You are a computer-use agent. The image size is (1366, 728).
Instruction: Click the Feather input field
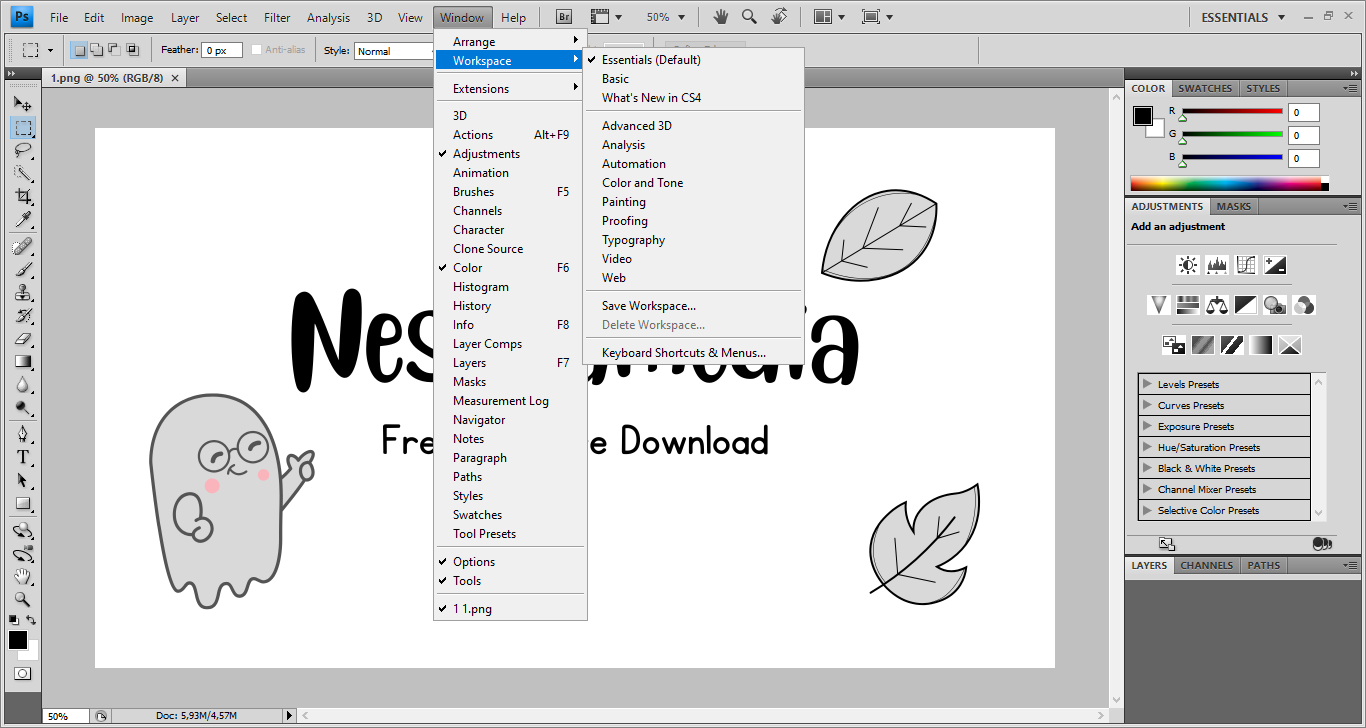click(221, 50)
